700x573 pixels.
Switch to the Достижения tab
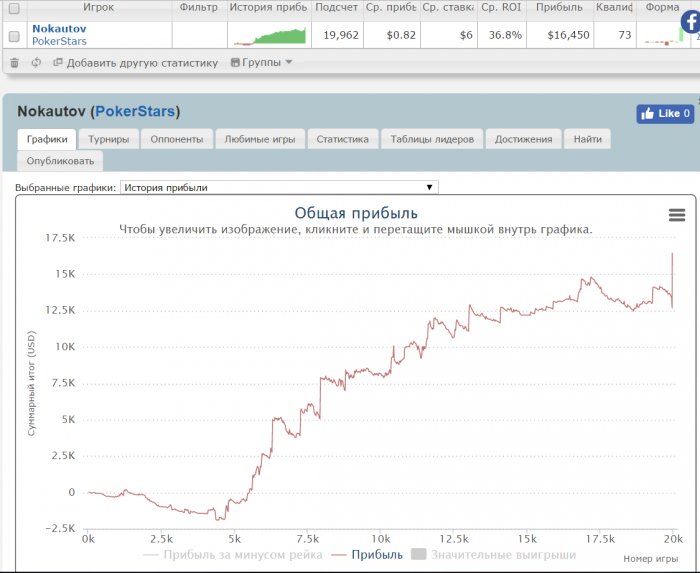pos(523,139)
